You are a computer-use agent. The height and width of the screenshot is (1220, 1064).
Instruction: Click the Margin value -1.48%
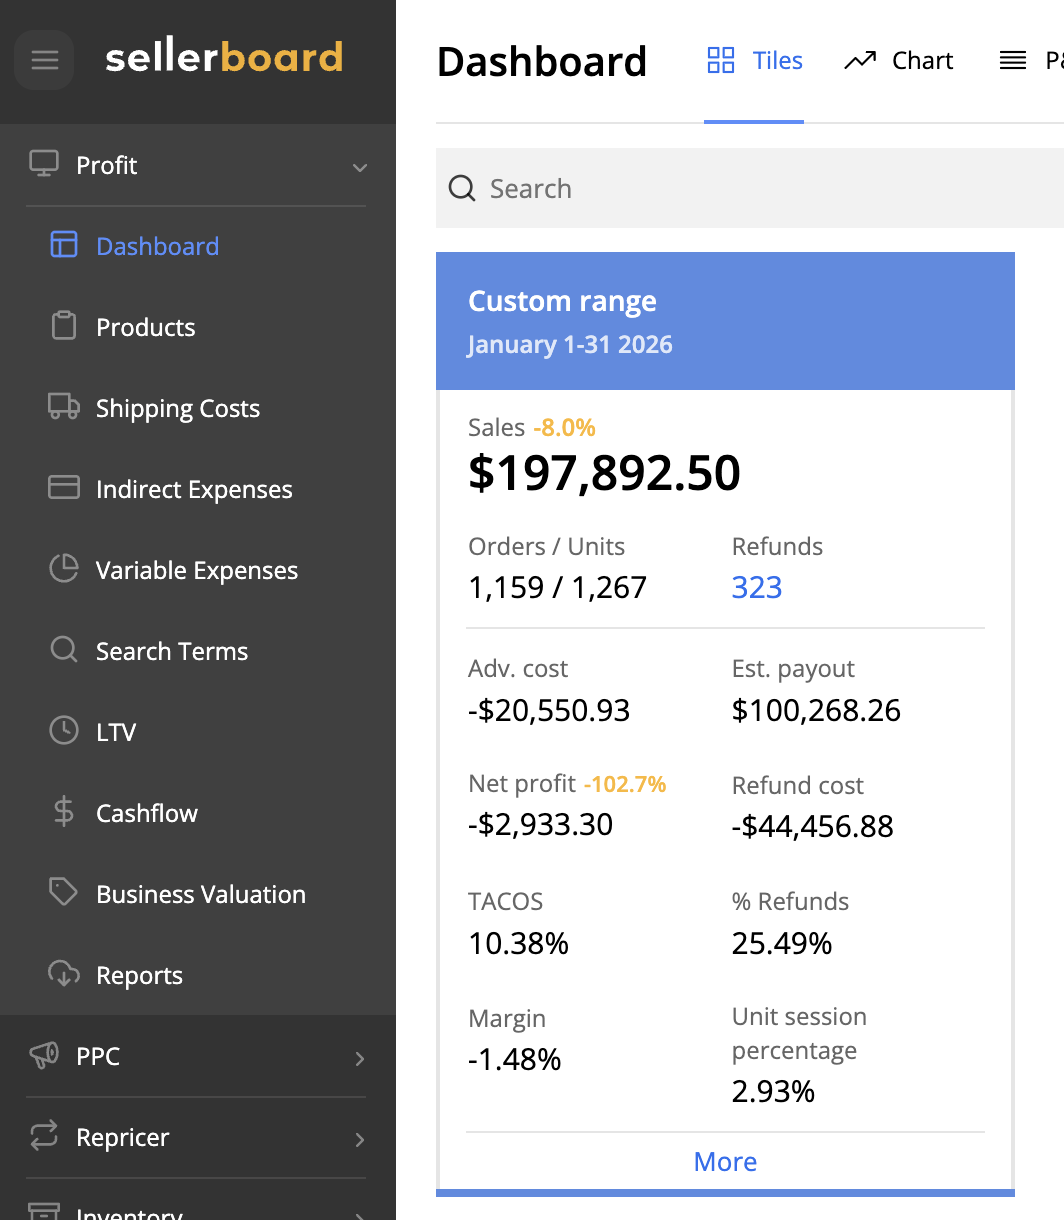pyautogui.click(x=514, y=1060)
